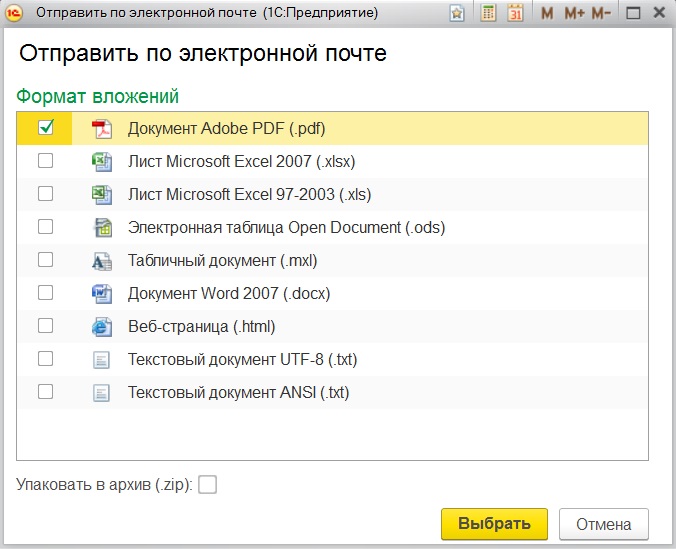Click the Adobe PDF file icon

[101, 128]
